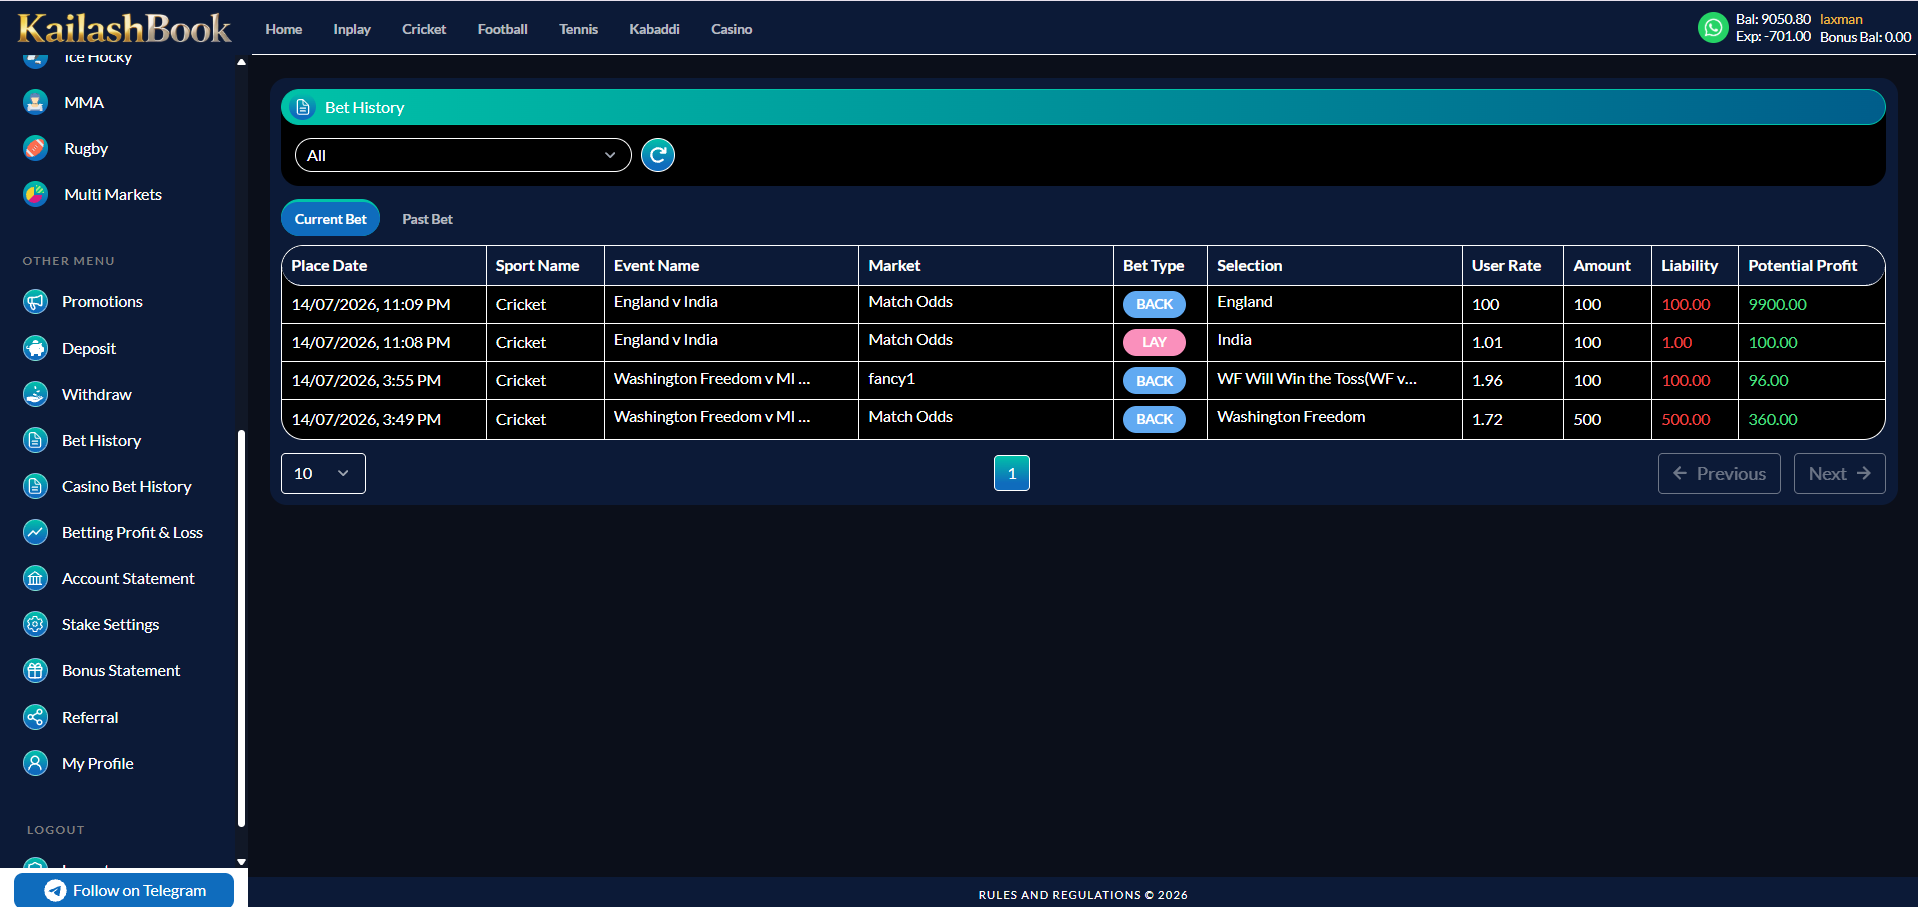1918x907 pixels.
Task: Open Account Statement link in sidebar
Action: [128, 578]
